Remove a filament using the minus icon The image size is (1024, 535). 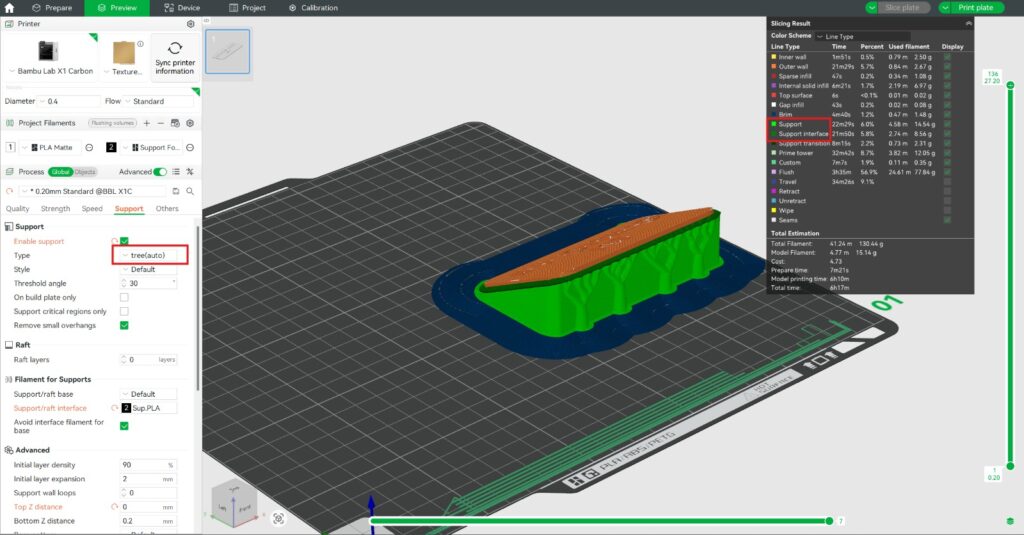[160, 123]
